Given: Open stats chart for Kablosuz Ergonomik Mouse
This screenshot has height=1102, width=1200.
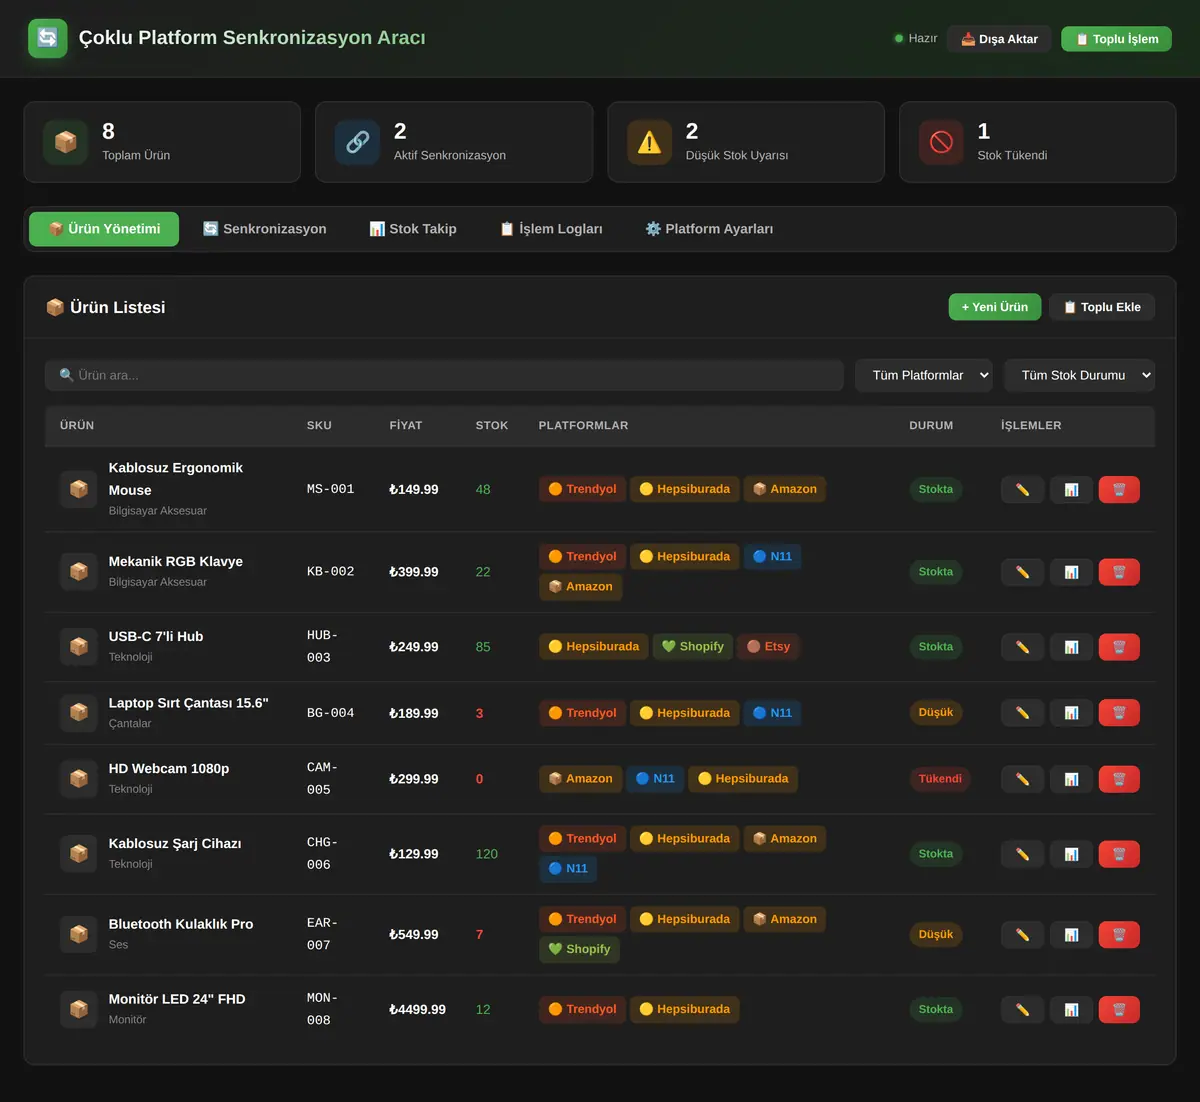Looking at the screenshot, I should pyautogui.click(x=1071, y=489).
